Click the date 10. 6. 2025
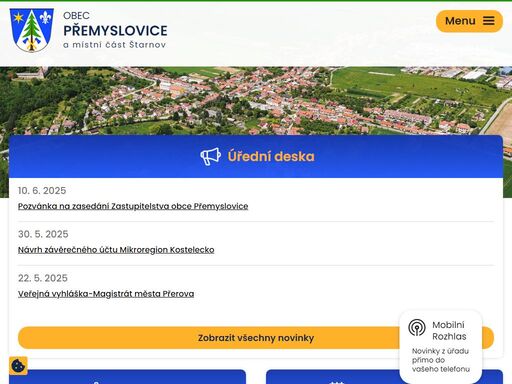512x384 pixels. pyautogui.click(x=42, y=191)
